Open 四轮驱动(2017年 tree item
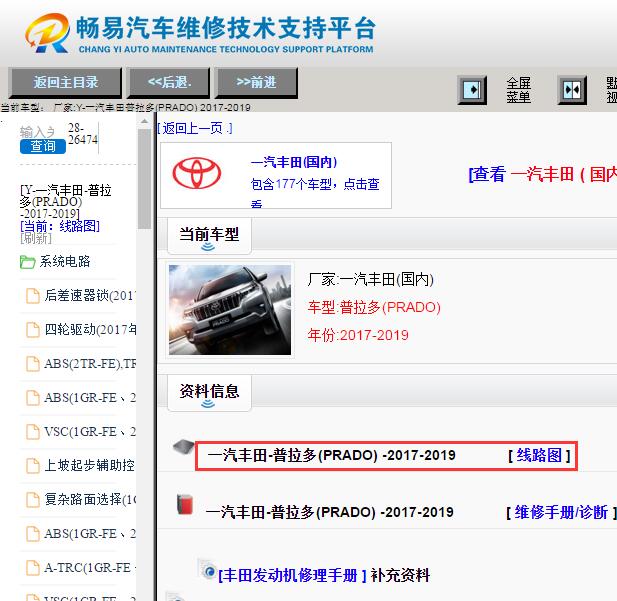Screen dimensions: 617x601 pyautogui.click(x=90, y=329)
